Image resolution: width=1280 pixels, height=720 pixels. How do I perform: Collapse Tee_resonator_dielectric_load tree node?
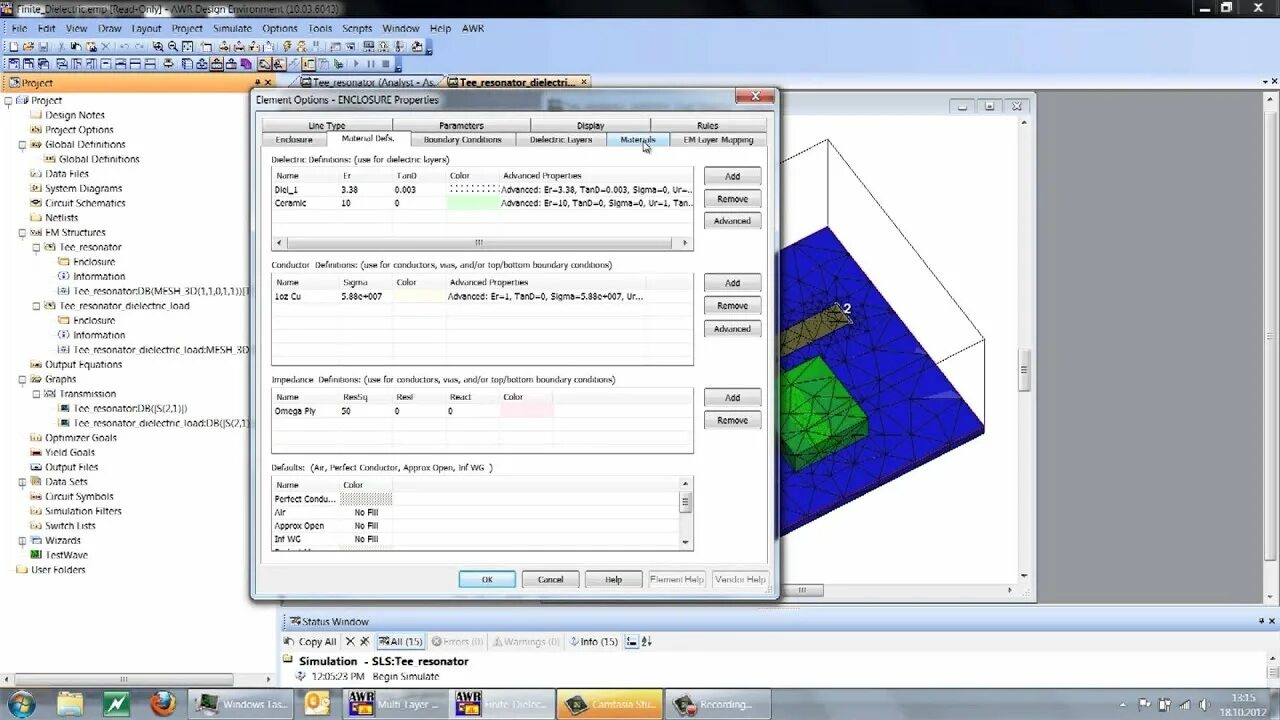pyautogui.click(x=37, y=306)
